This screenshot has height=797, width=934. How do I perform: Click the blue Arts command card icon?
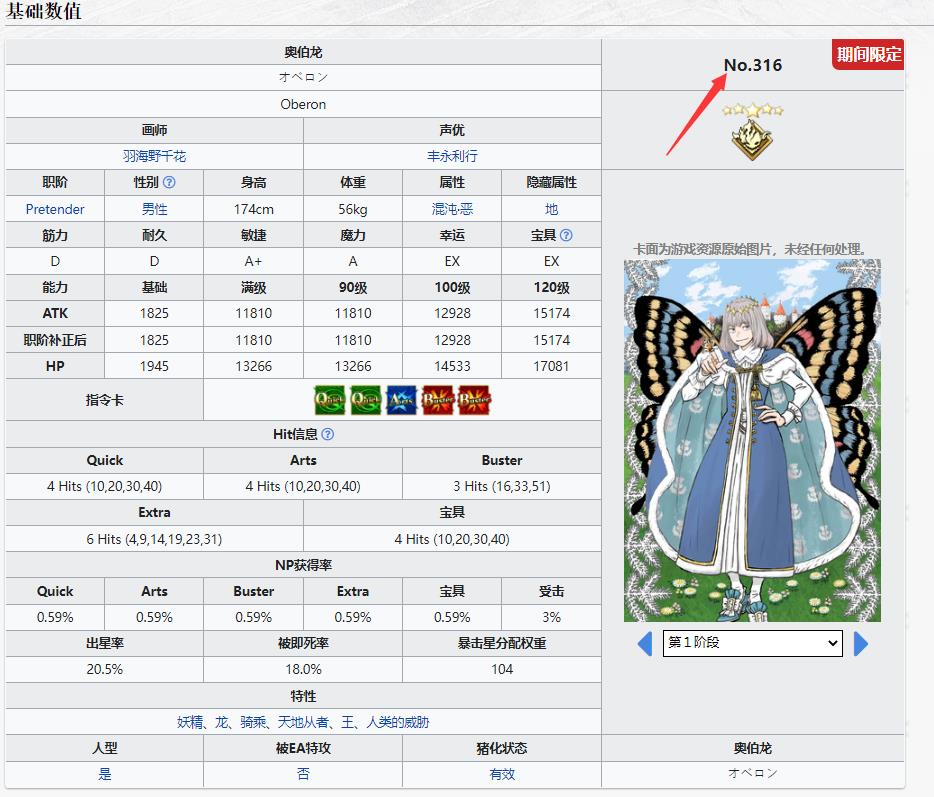tap(401, 400)
